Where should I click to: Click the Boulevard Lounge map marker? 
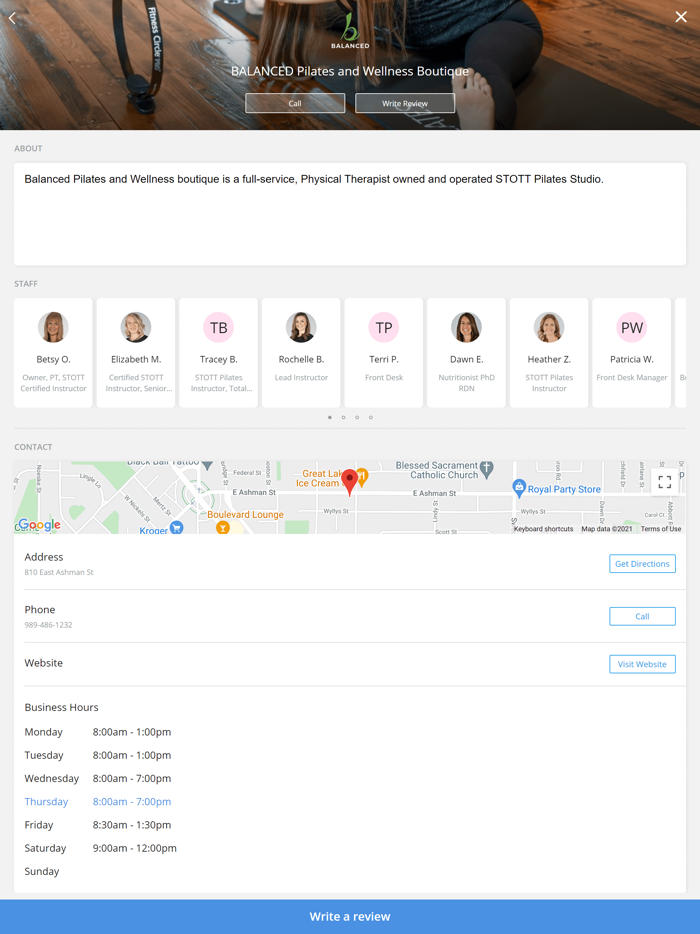(x=222, y=528)
